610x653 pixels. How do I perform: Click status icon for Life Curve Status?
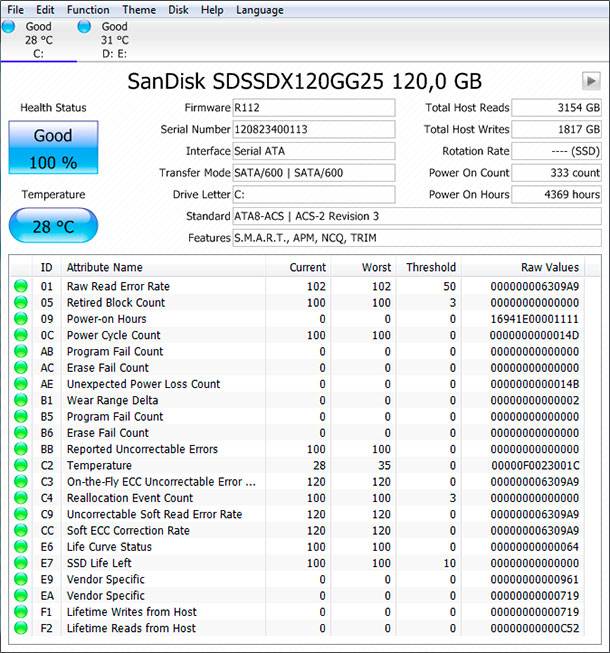(x=20, y=546)
